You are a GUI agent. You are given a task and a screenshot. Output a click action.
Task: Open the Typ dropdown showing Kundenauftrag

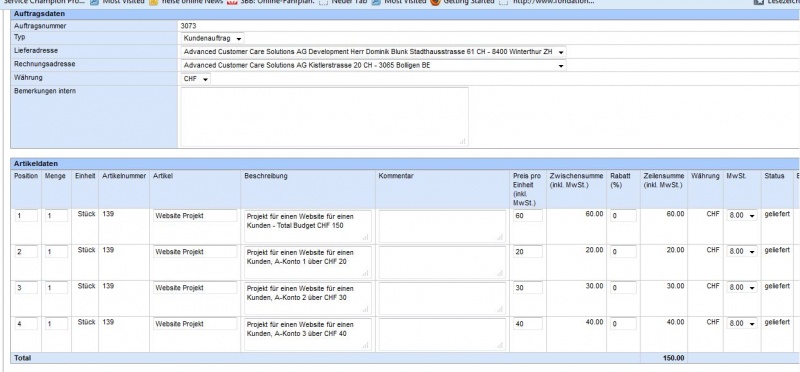pyautogui.click(x=213, y=38)
